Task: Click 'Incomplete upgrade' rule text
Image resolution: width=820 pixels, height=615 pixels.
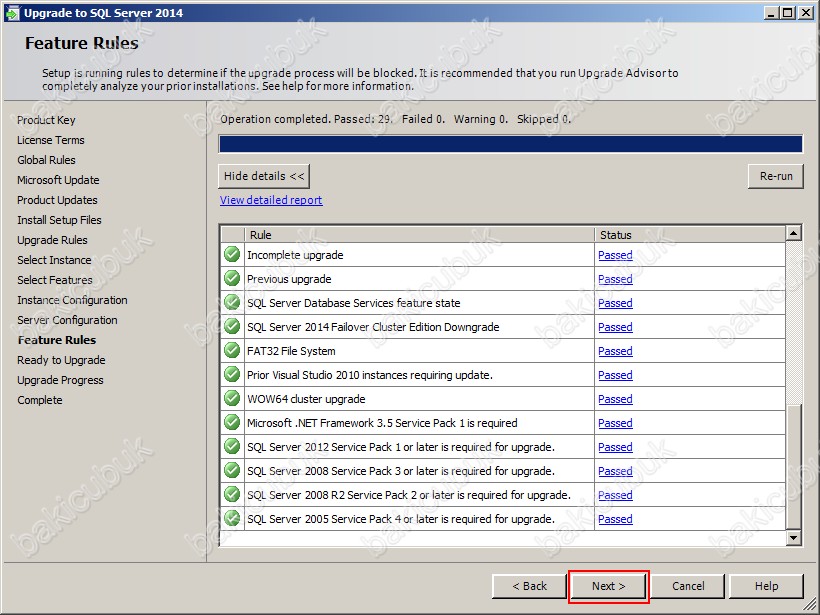Action: 295,255
